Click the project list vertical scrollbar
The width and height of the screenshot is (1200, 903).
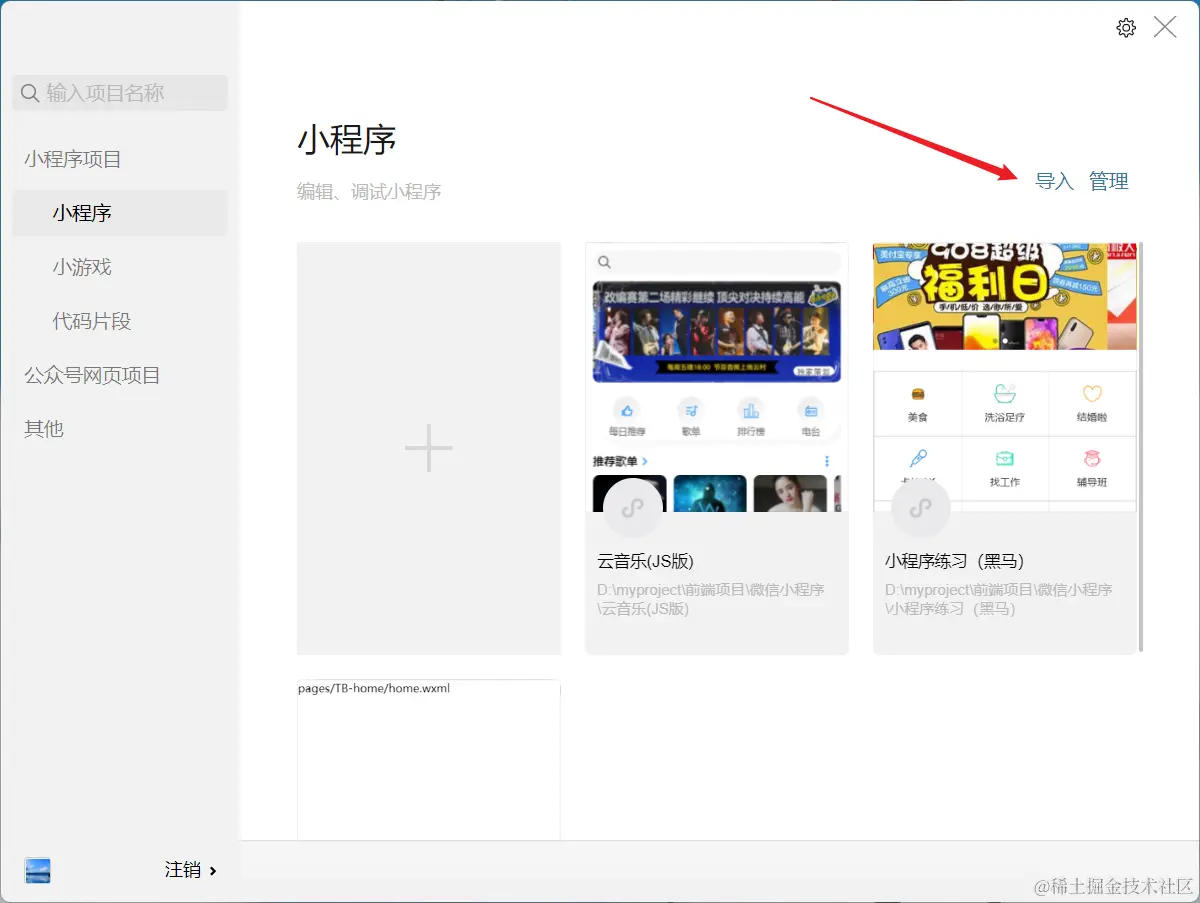[x=1140, y=447]
